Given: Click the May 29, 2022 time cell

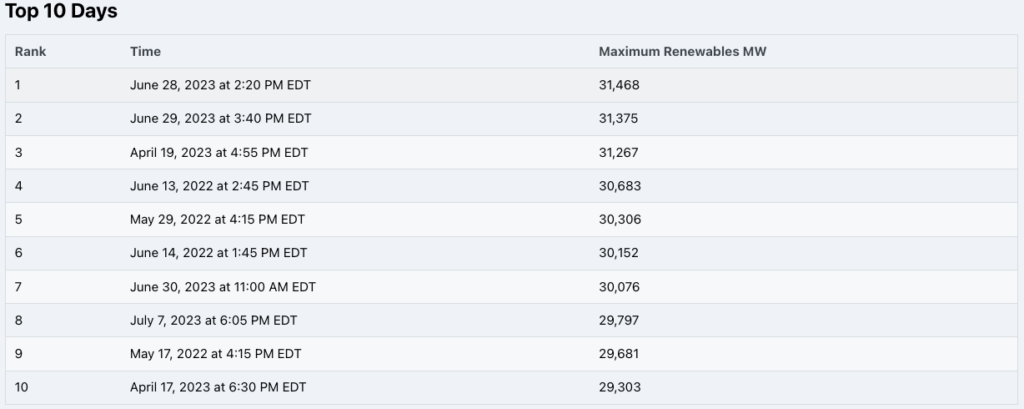Looking at the screenshot, I should (x=217, y=220).
